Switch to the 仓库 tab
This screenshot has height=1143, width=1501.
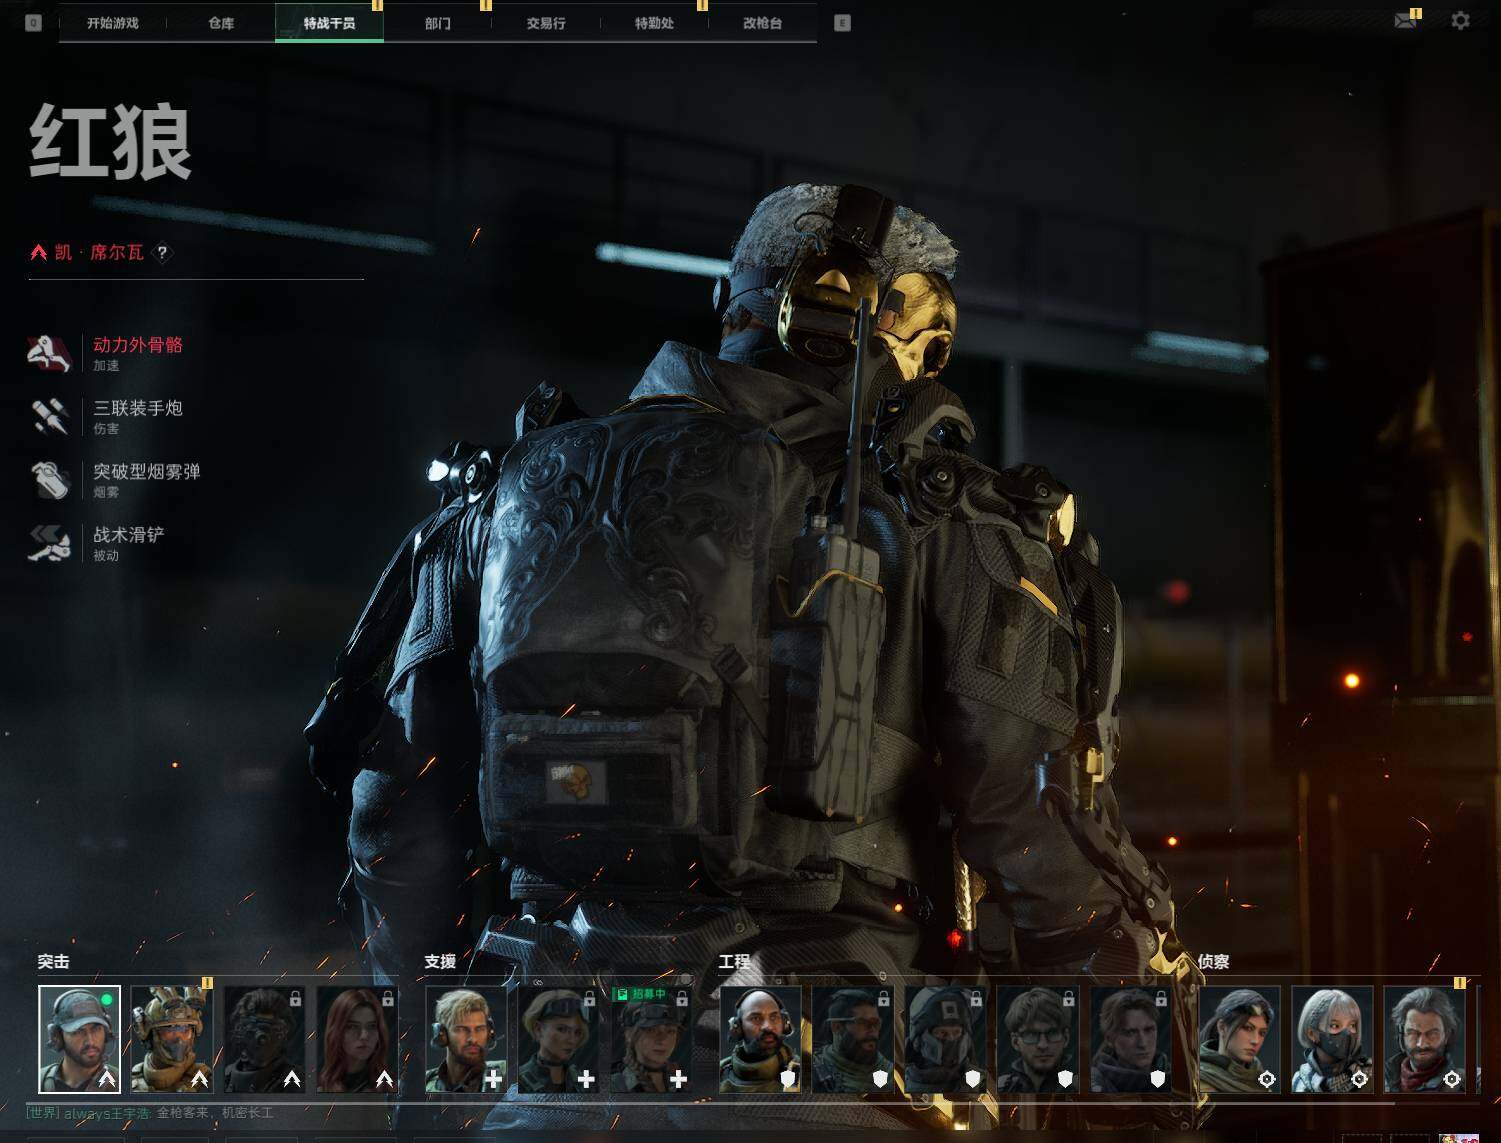(221, 23)
